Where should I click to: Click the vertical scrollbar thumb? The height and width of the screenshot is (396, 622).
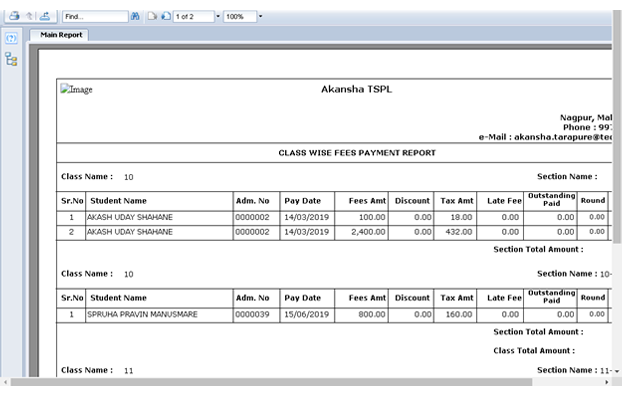coord(617,128)
